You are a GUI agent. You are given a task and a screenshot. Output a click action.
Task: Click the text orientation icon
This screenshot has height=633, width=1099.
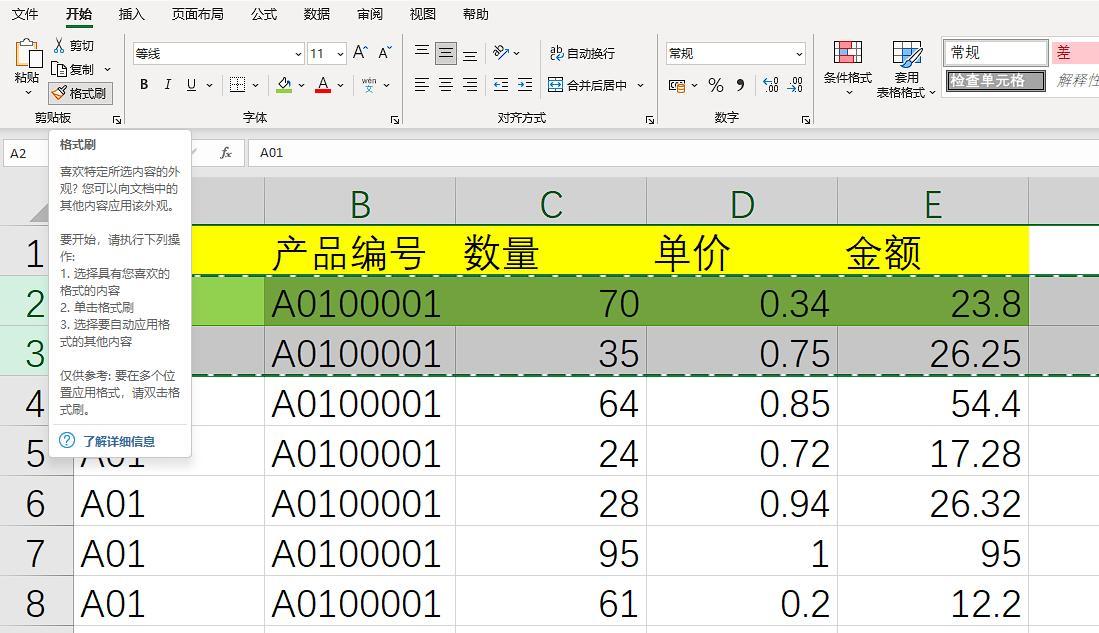tap(501, 53)
